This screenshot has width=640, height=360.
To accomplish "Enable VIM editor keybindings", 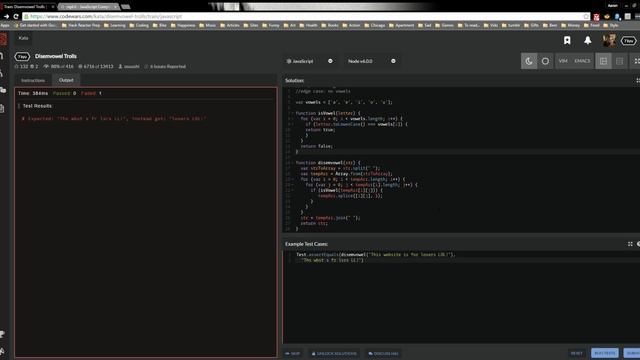I will point(563,61).
